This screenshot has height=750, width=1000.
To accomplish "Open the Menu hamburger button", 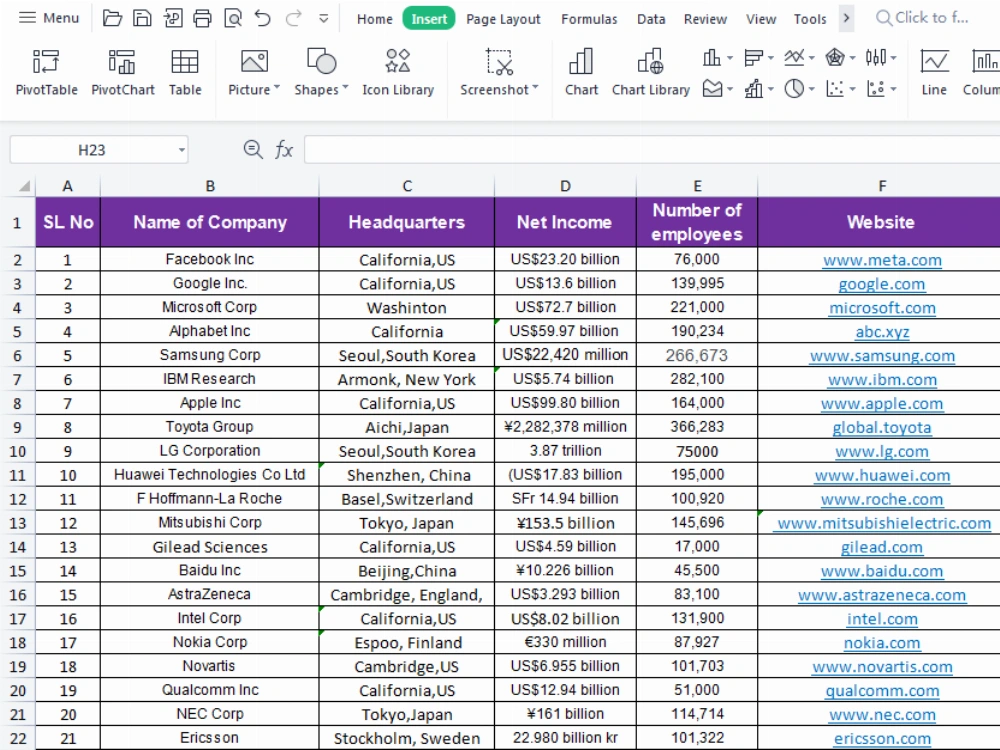I will pyautogui.click(x=48, y=18).
